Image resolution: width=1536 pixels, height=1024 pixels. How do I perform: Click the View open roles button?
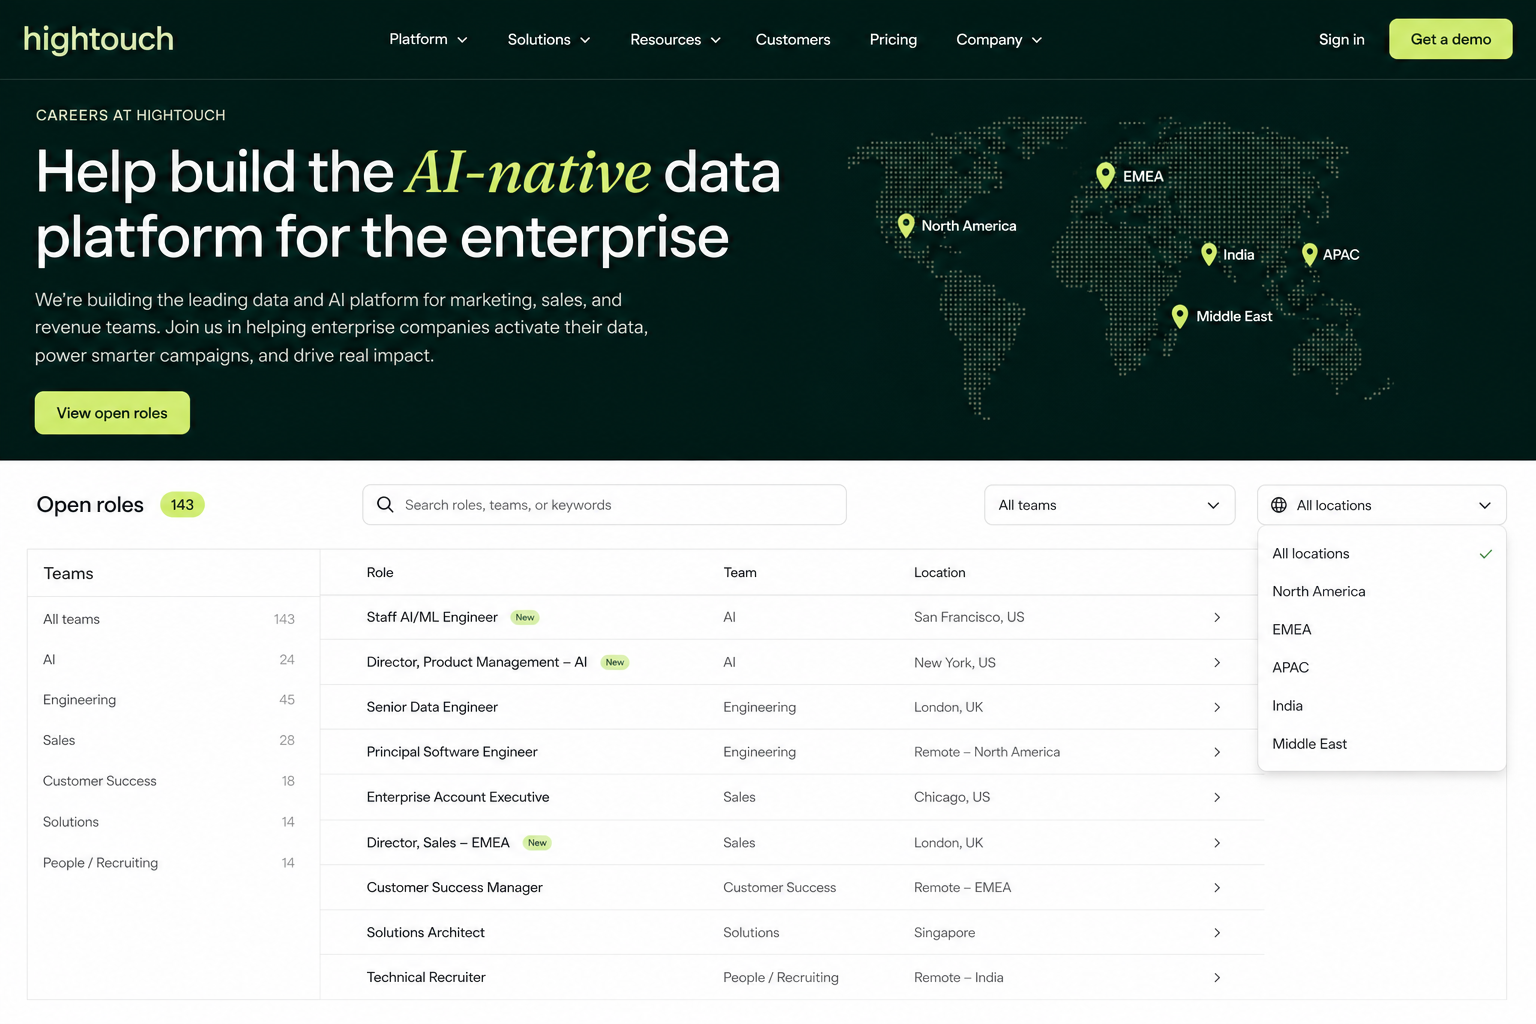[x=112, y=413]
